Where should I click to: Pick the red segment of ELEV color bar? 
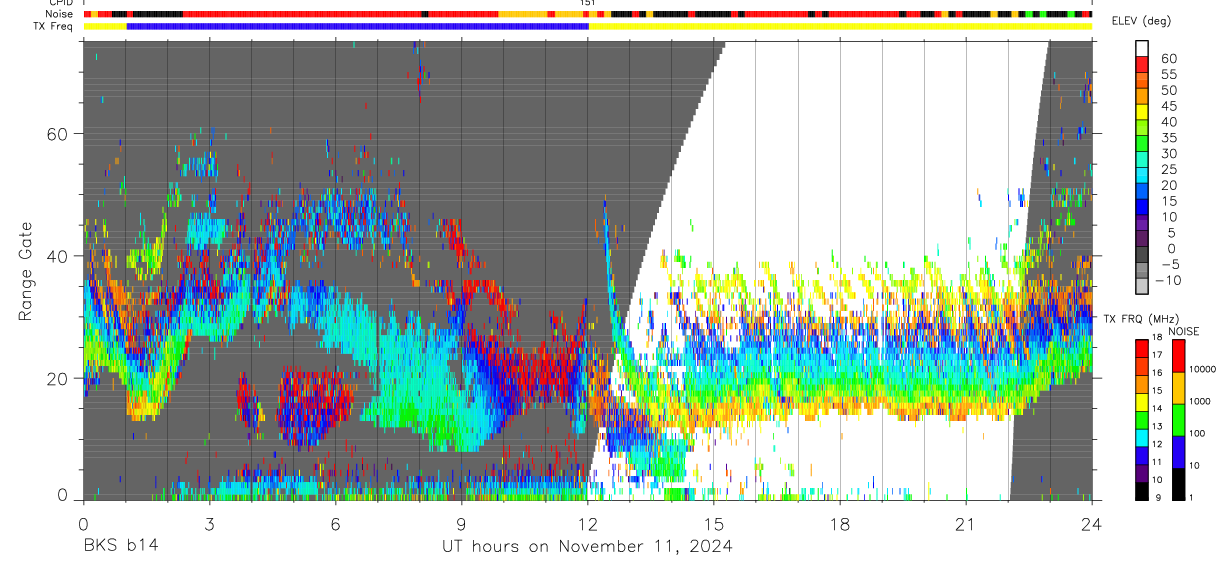coord(1143,65)
